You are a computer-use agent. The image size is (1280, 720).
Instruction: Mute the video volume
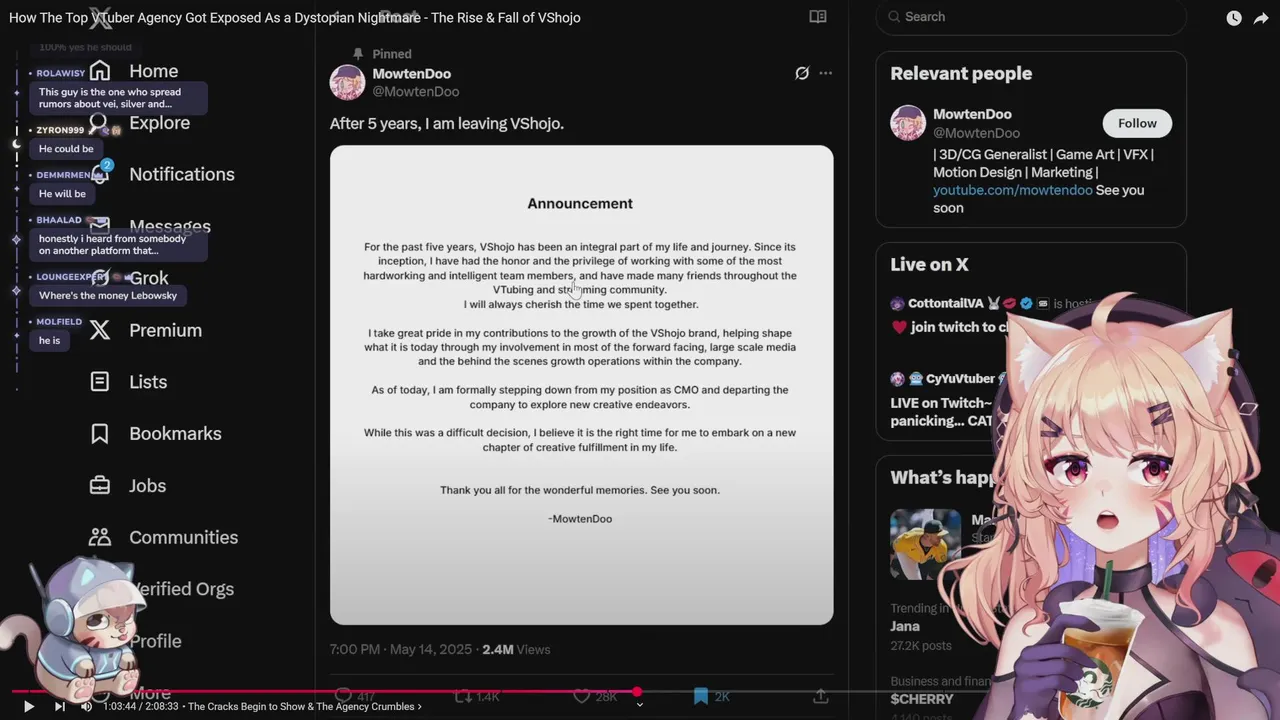tap(86, 706)
